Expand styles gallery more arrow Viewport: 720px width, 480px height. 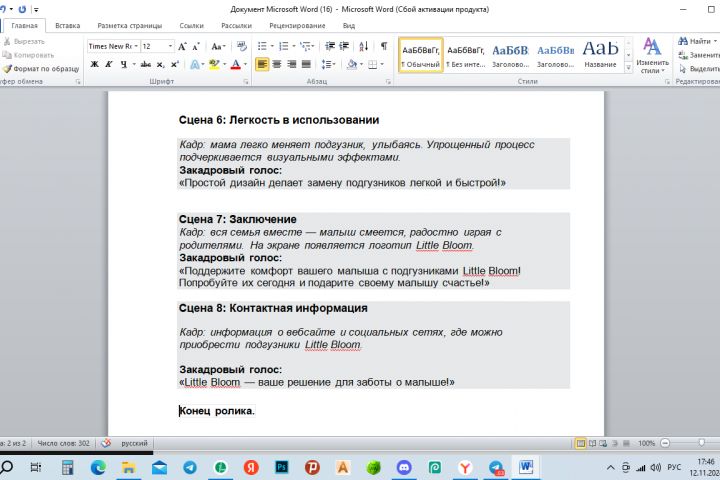click(x=628, y=68)
